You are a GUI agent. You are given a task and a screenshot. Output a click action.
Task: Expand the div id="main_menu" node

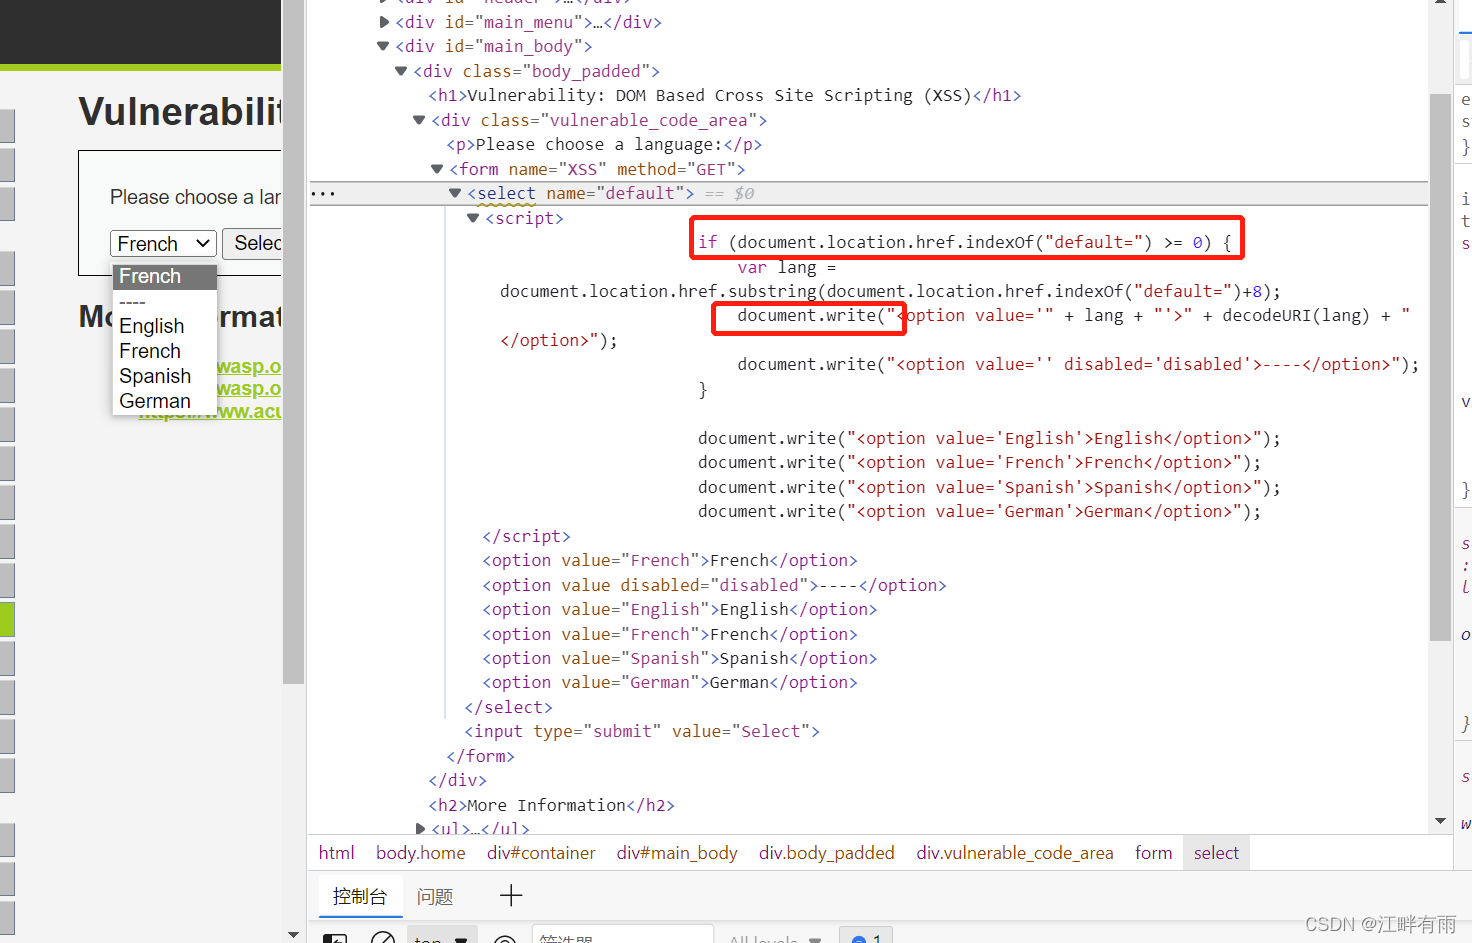[385, 21]
